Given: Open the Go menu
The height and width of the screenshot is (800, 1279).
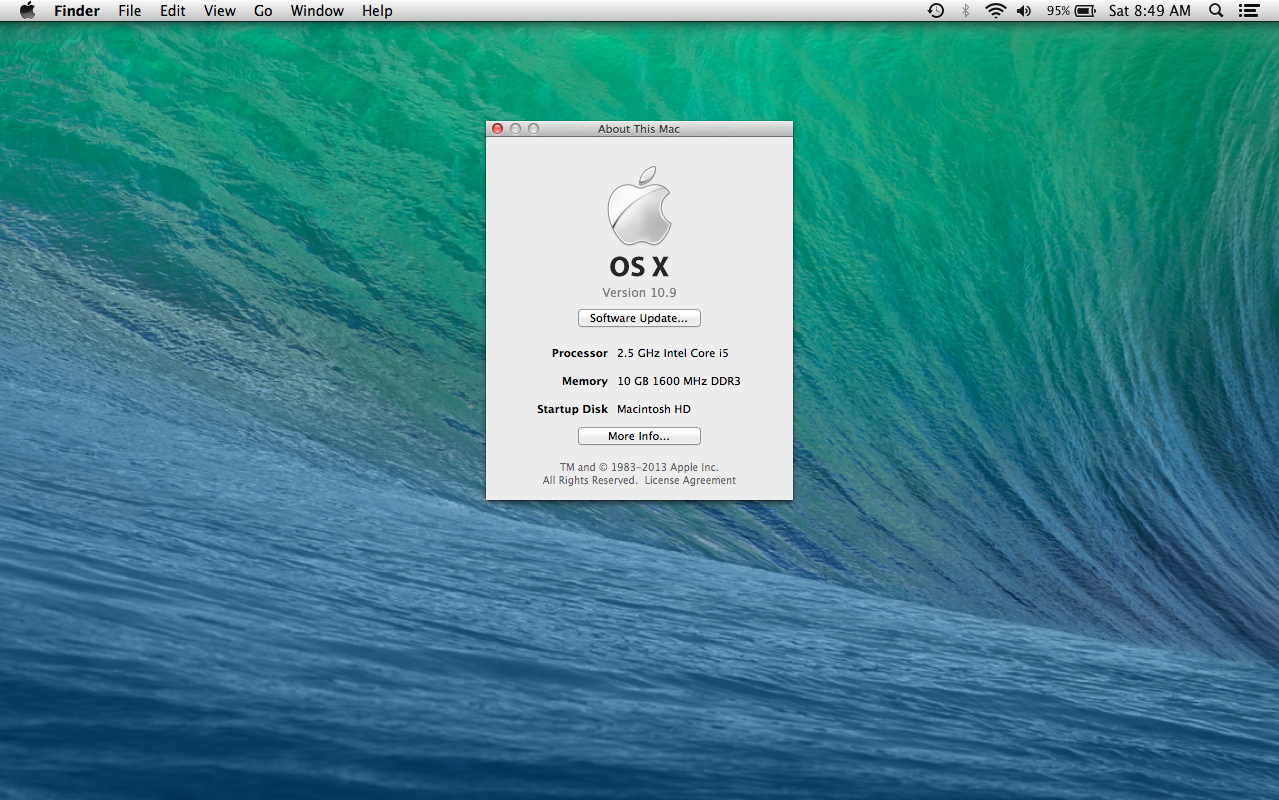Looking at the screenshot, I should click(263, 11).
